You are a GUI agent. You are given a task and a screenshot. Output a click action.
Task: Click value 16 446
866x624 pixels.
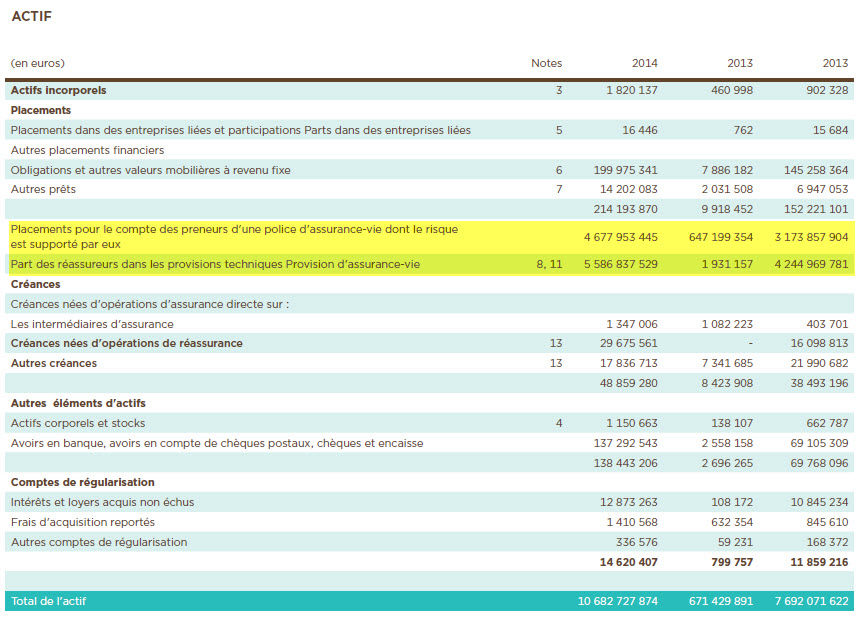click(x=640, y=130)
